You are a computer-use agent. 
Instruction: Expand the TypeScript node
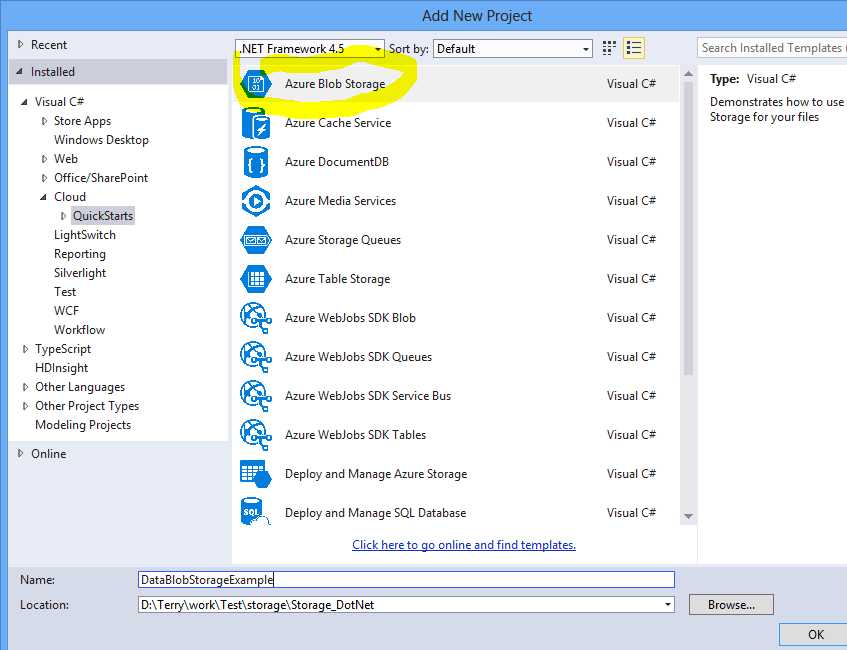point(25,349)
